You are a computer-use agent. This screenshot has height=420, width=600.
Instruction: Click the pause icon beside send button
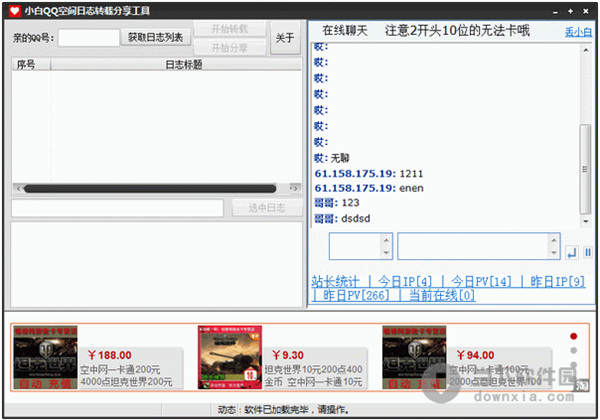point(588,252)
